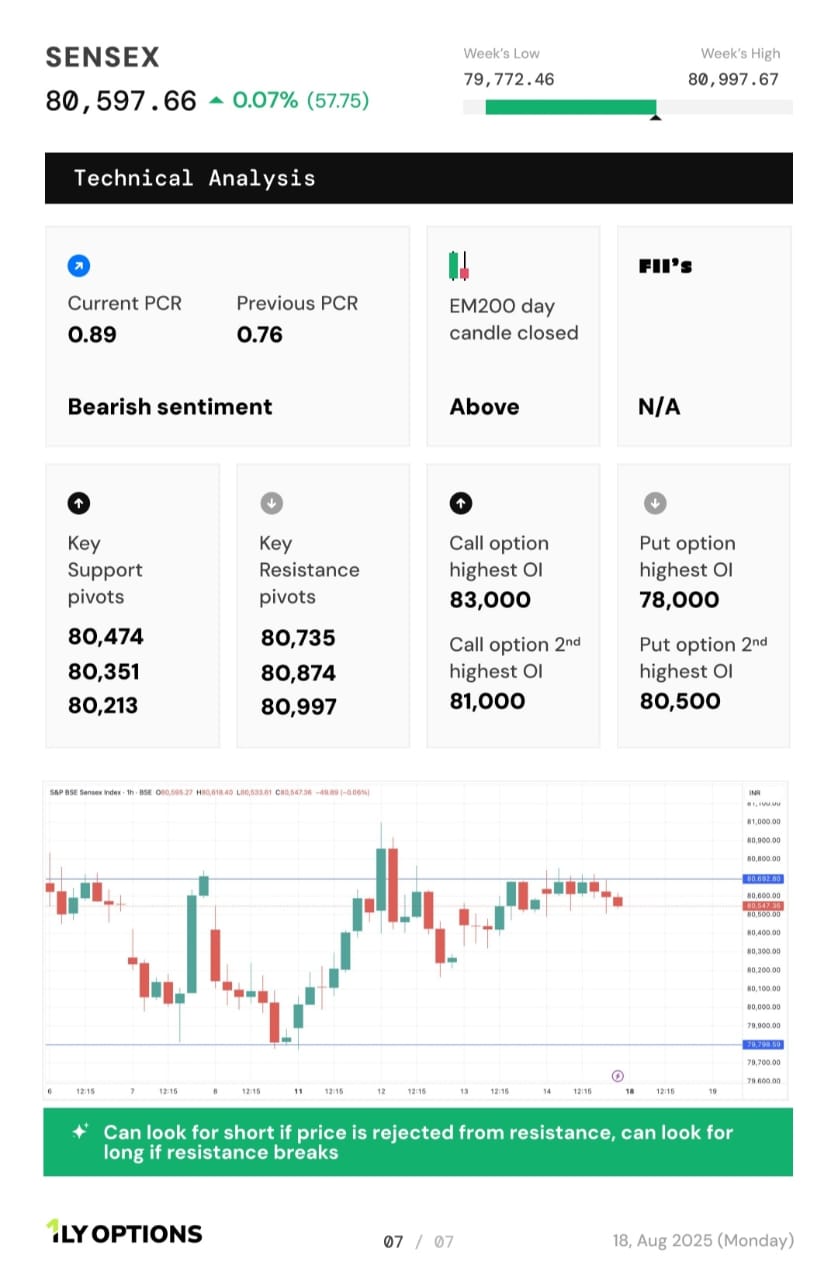Click the black marker under the weekly range bar
Screen dimensions: 838x1280
click(x=655, y=118)
